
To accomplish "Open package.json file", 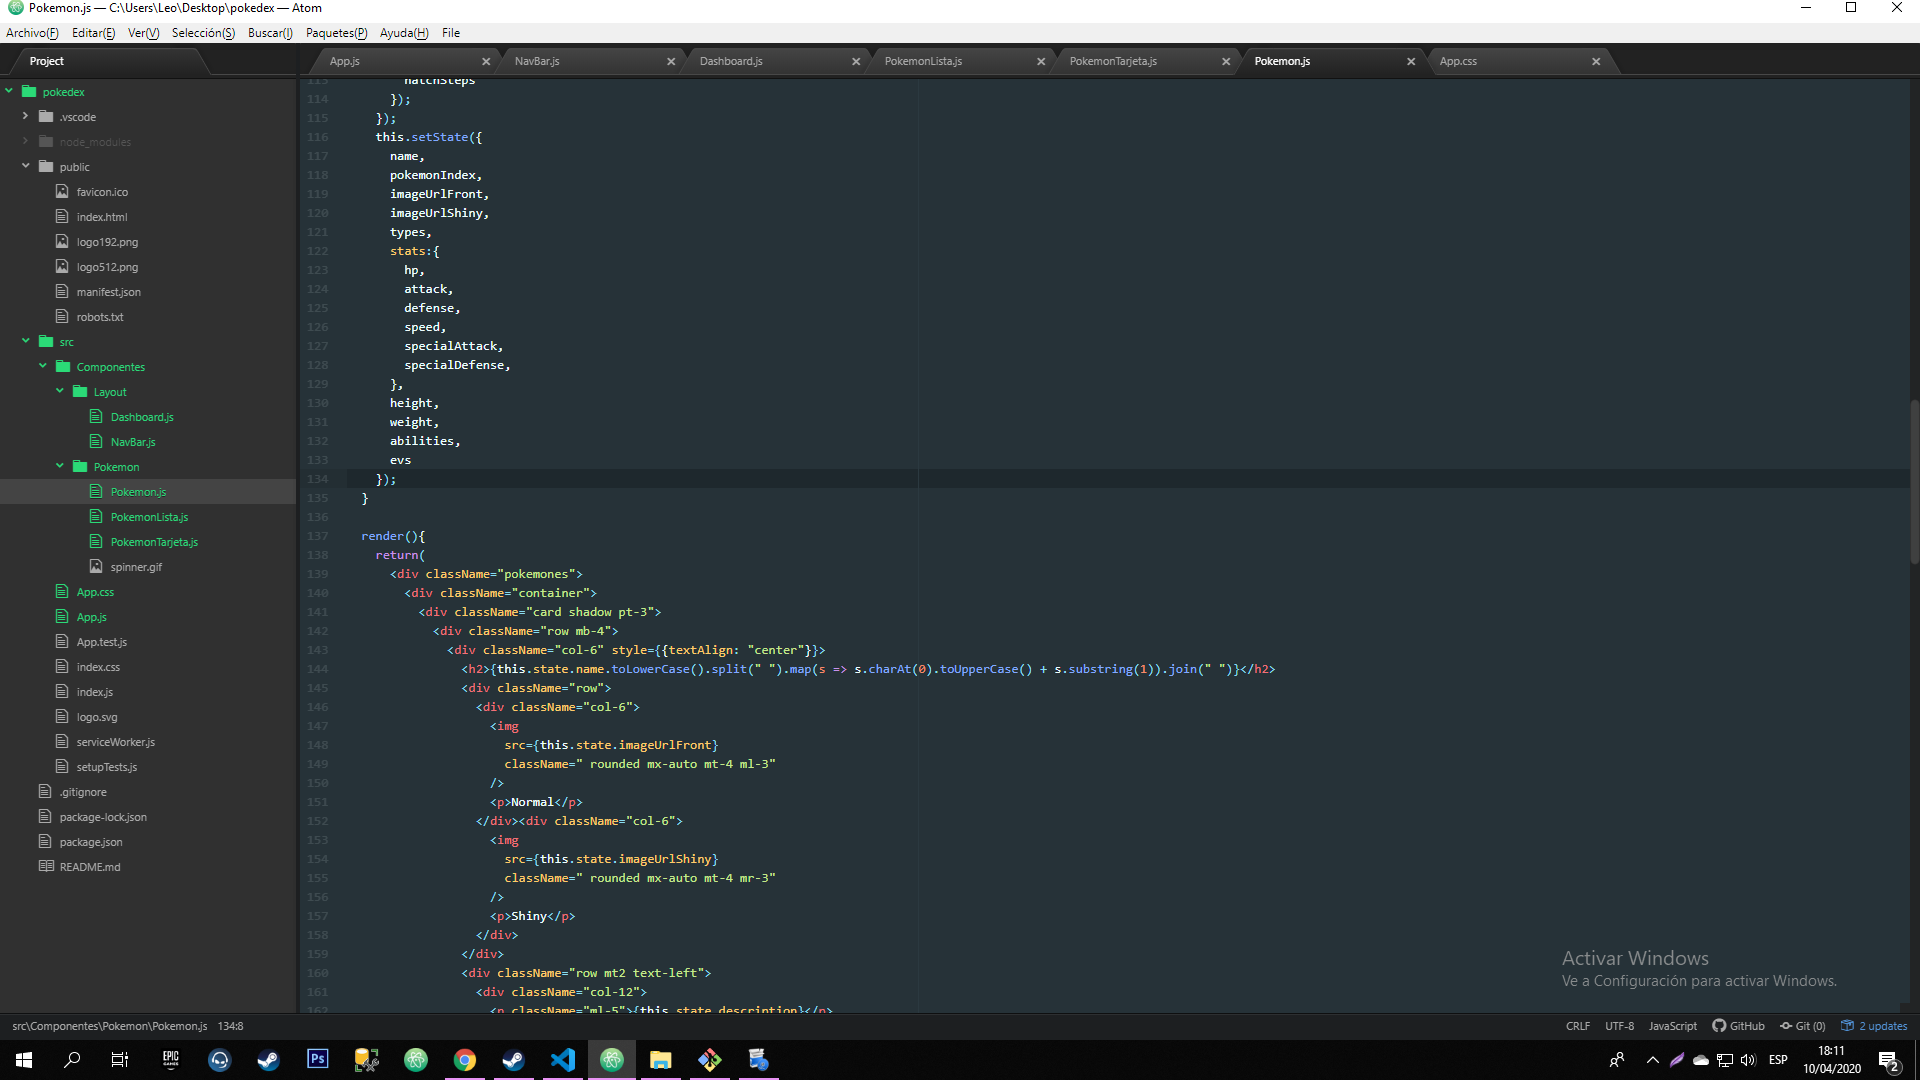I will [91, 842].
